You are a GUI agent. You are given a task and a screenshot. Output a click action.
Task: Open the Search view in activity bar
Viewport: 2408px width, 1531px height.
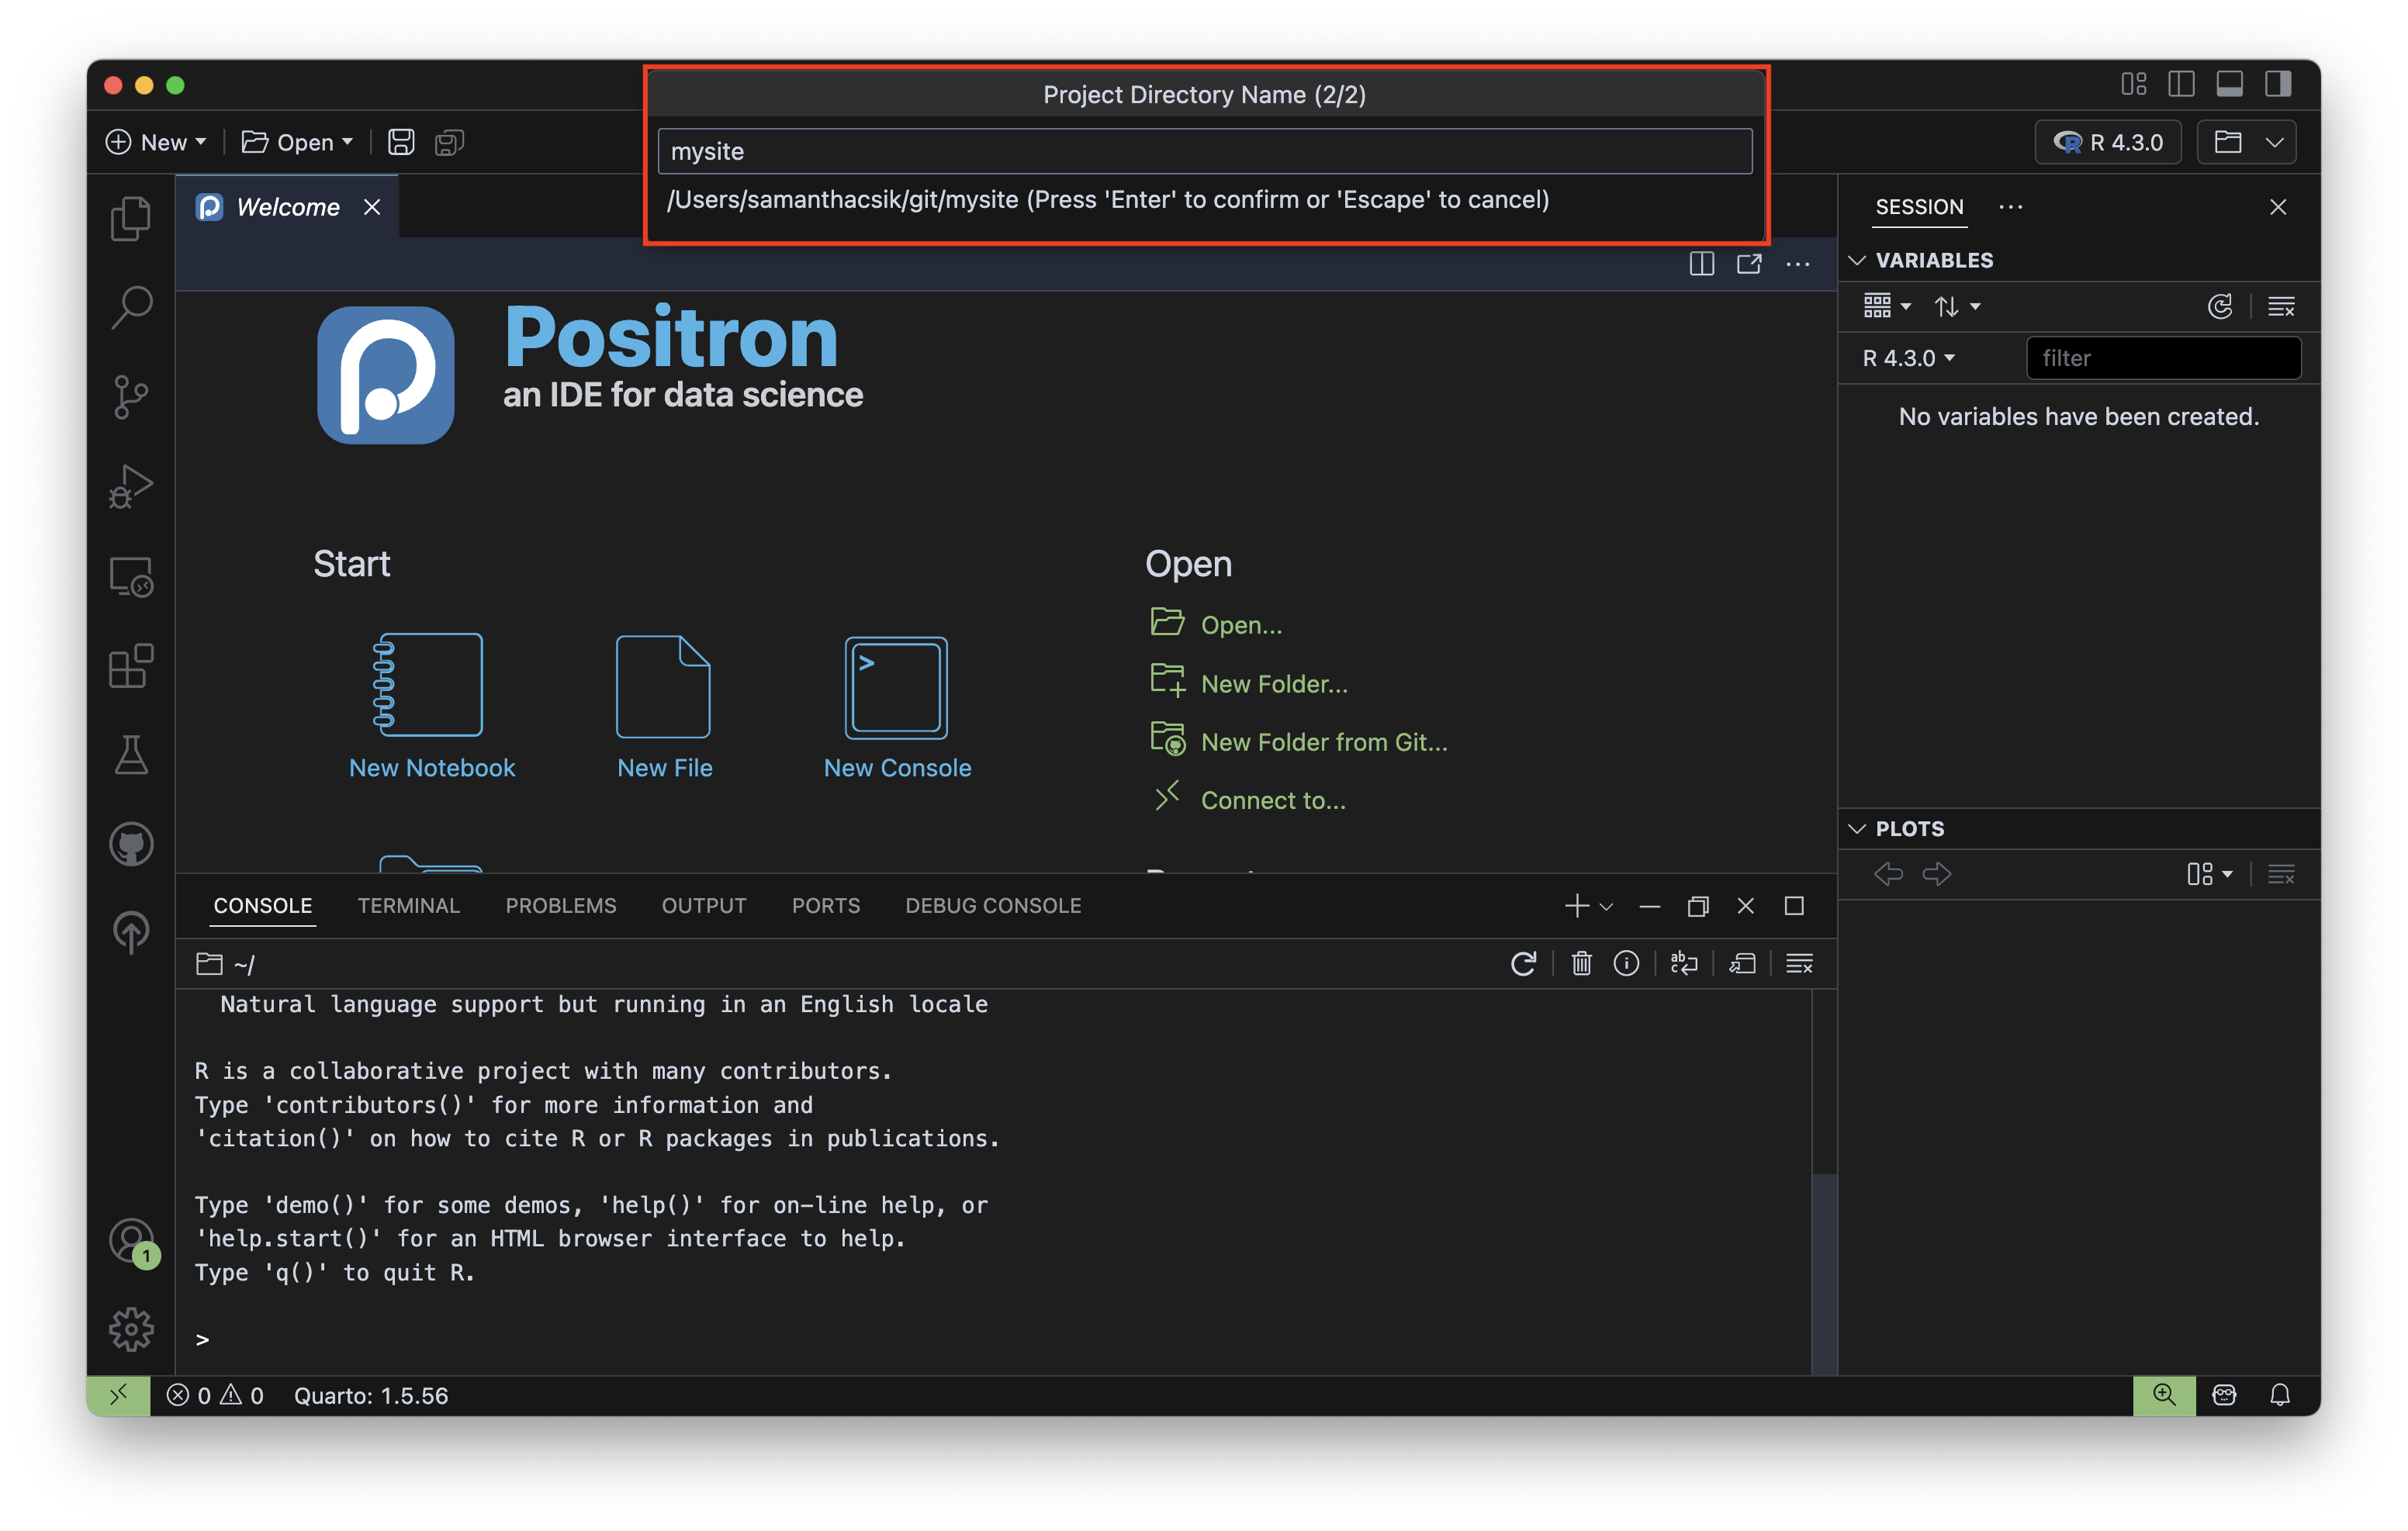pyautogui.click(x=131, y=306)
